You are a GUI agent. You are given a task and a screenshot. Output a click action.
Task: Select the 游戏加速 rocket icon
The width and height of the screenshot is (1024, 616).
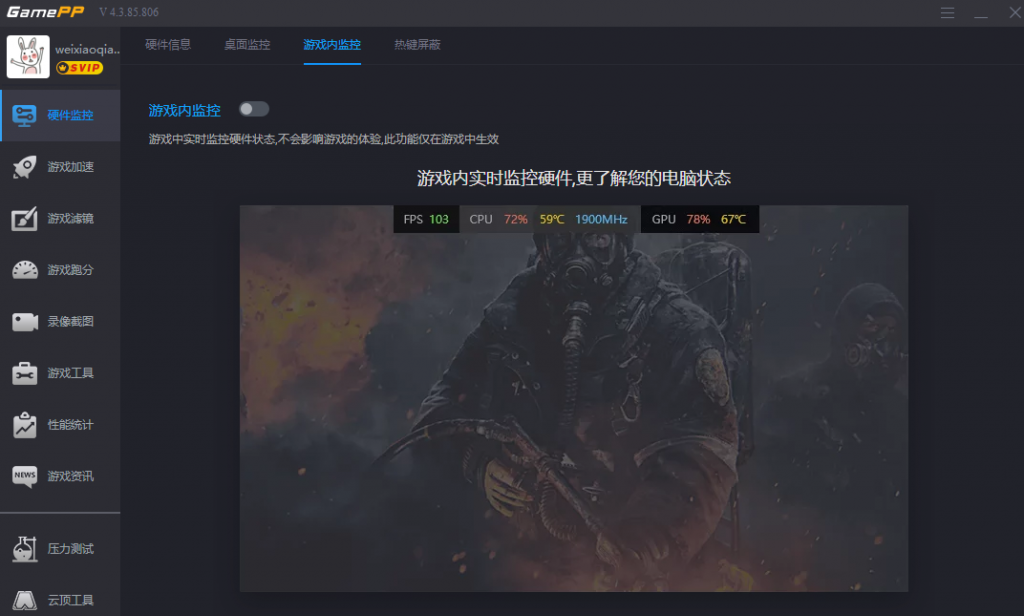pyautogui.click(x=24, y=167)
